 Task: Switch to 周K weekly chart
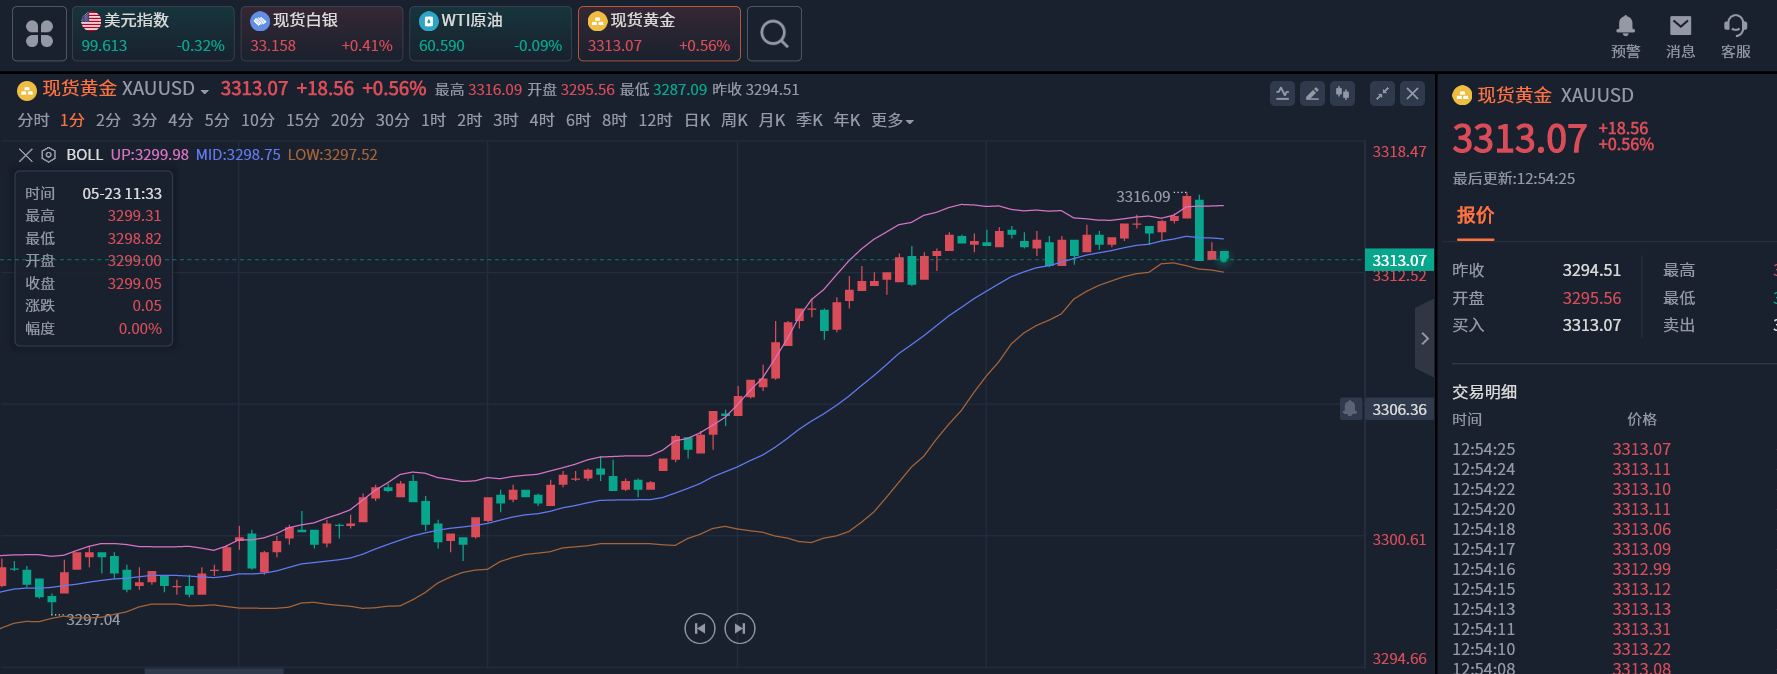[x=734, y=120]
